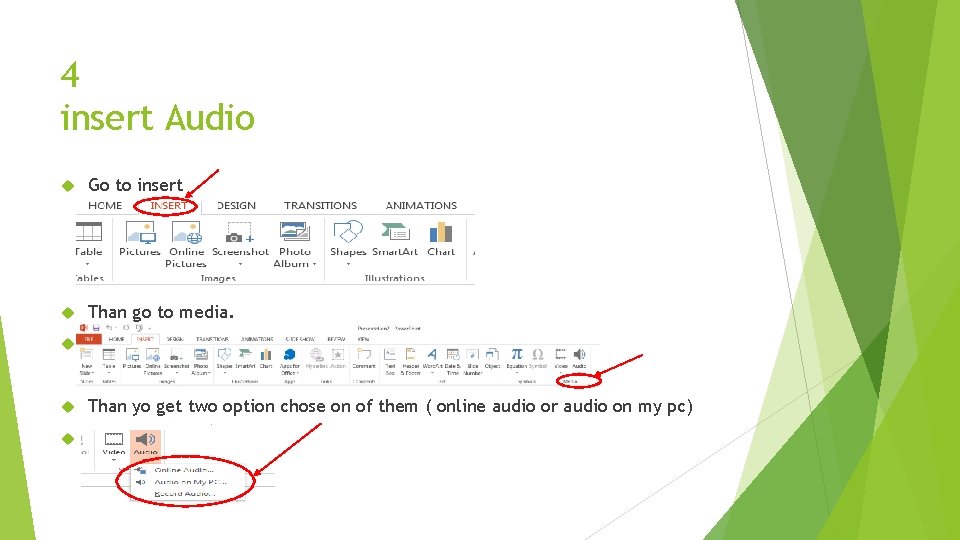Open the SLIDE SHOW tab
The height and width of the screenshot is (540, 960).
(x=299, y=339)
